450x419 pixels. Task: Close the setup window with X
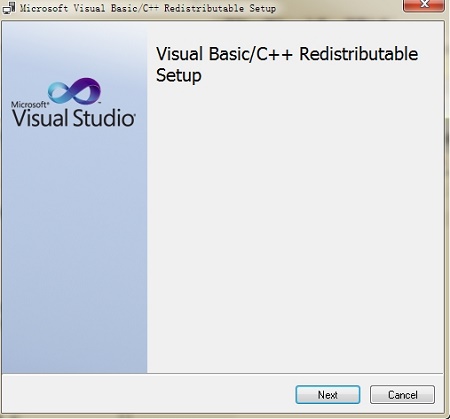point(424,5)
